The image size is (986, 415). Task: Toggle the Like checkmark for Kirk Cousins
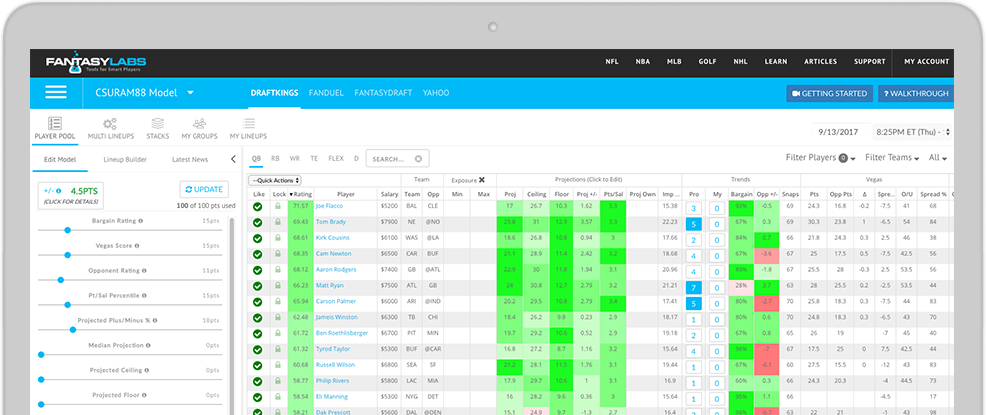coord(258,238)
